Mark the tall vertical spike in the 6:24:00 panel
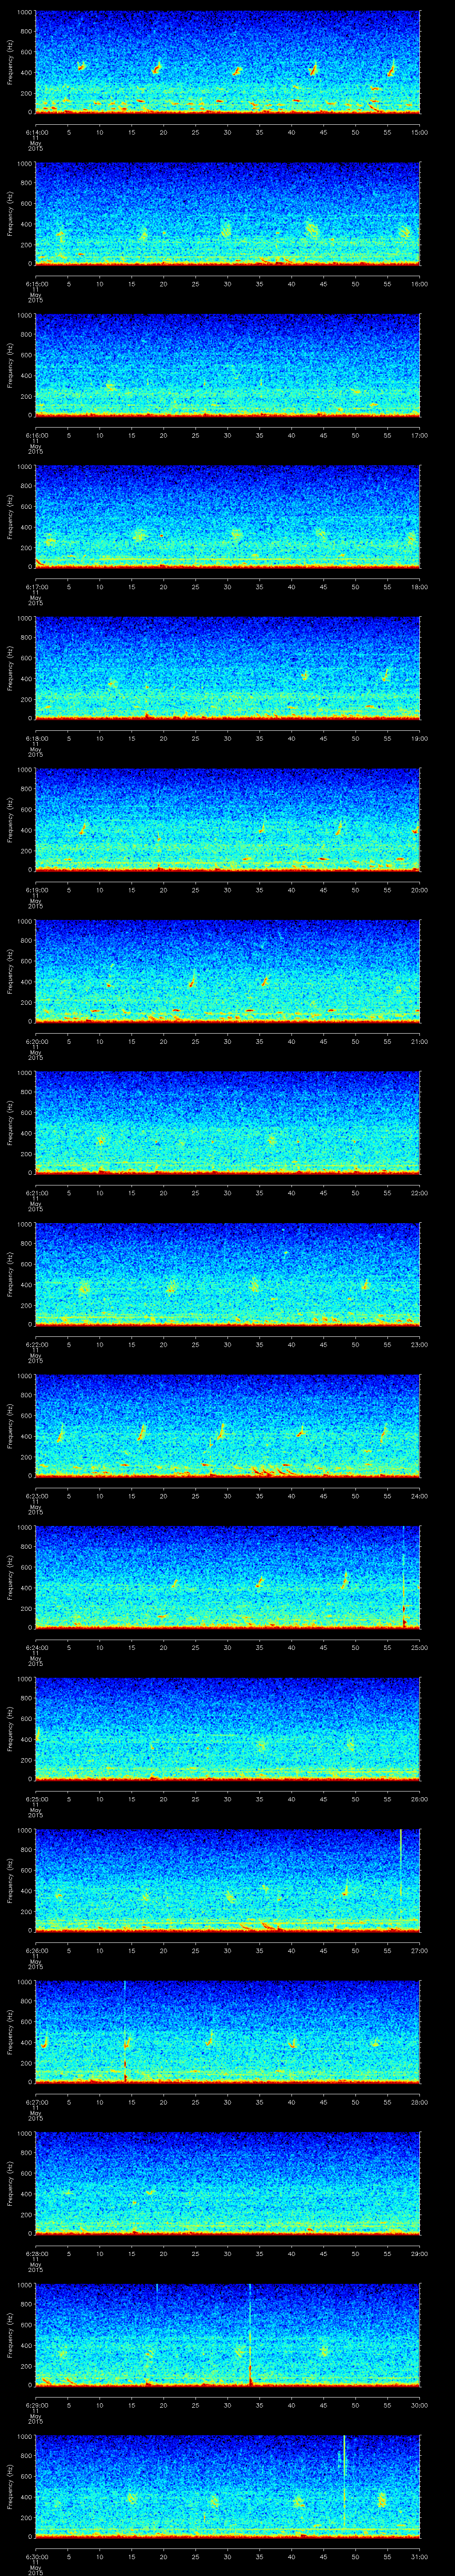The image size is (455, 2576). [x=404, y=1577]
